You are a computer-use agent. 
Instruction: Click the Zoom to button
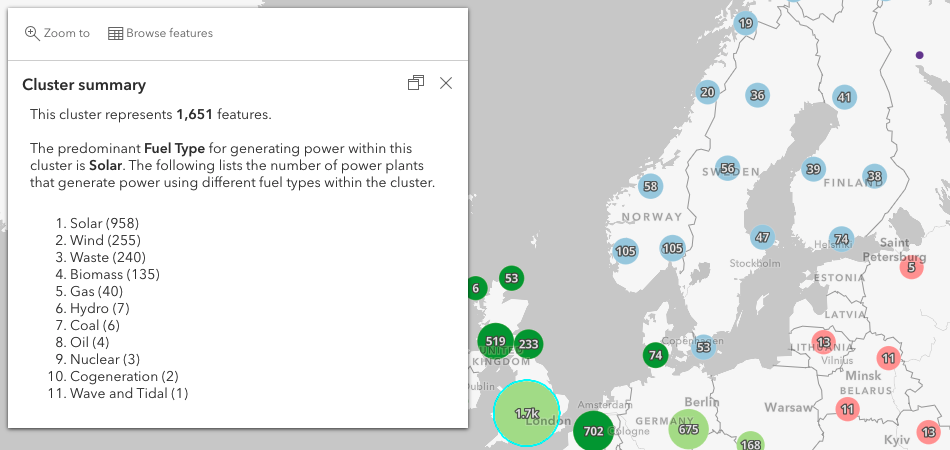pyautogui.click(x=57, y=33)
